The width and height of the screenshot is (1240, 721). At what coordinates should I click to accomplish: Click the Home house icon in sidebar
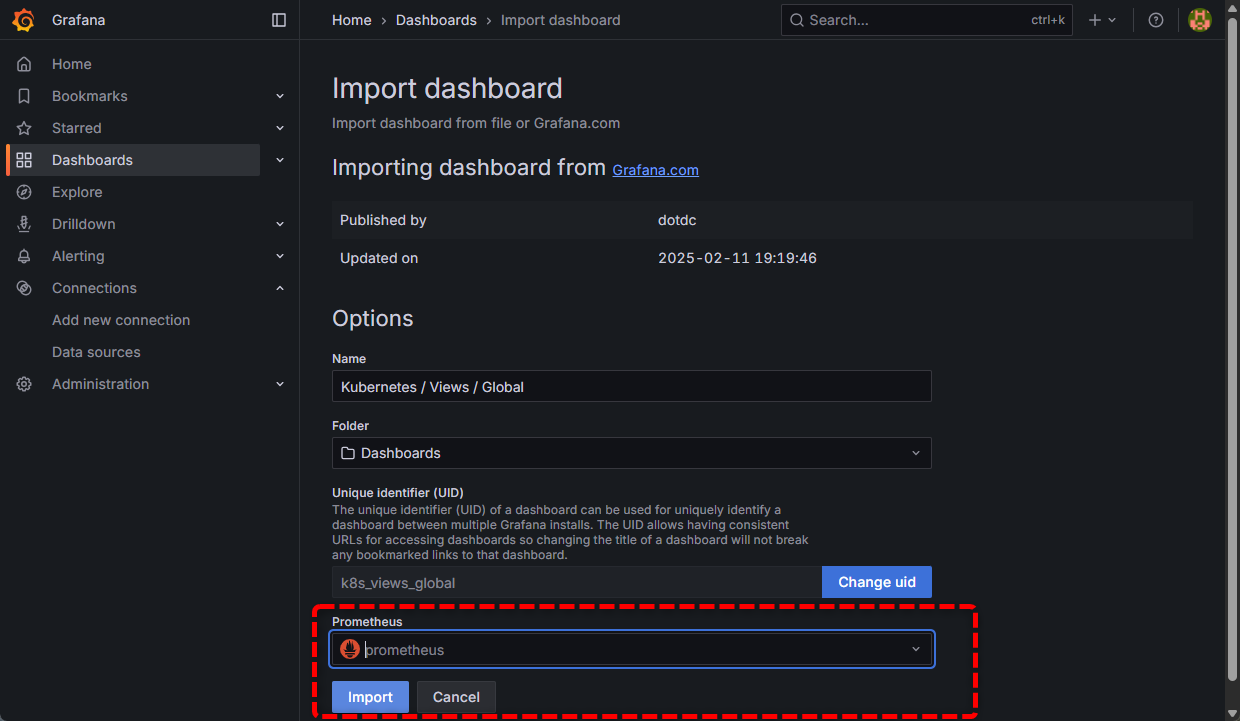24,64
